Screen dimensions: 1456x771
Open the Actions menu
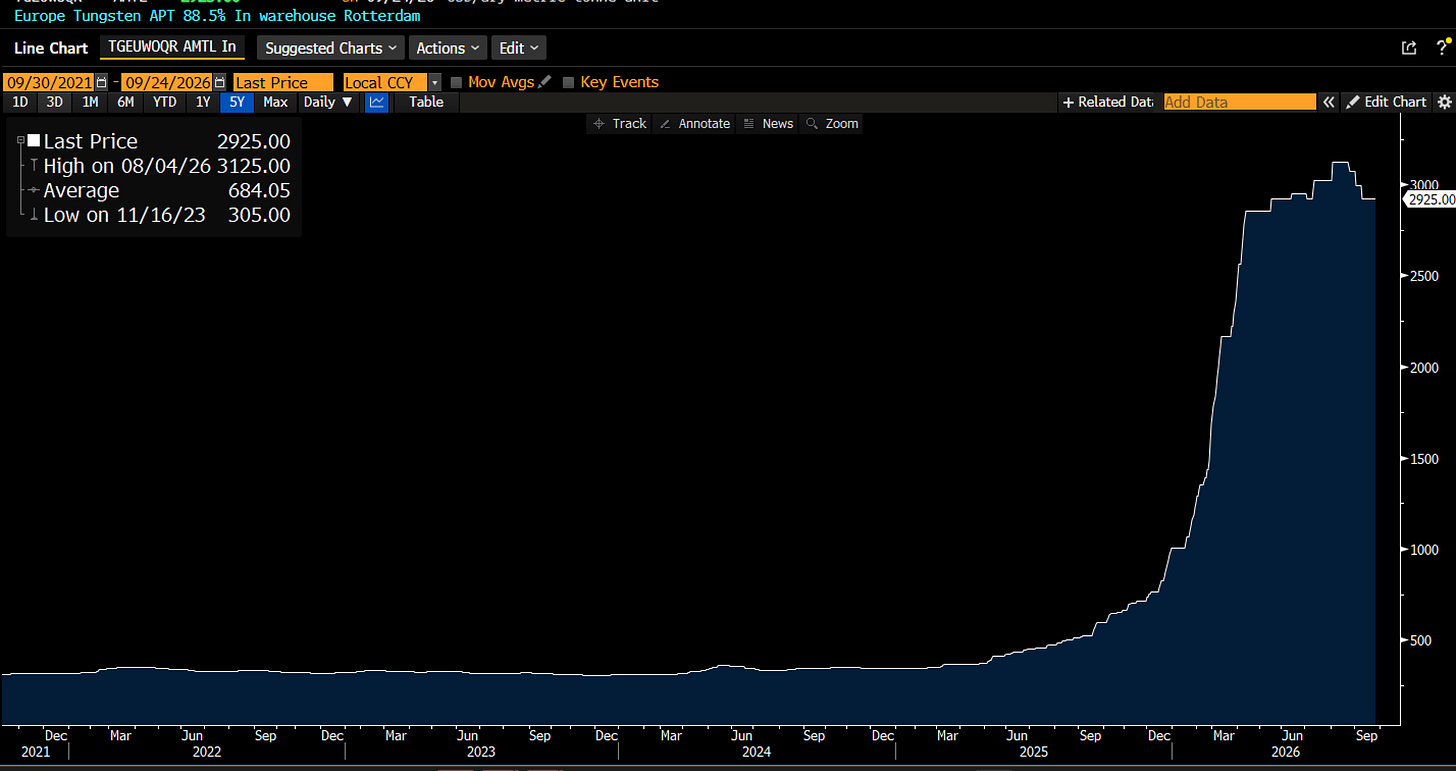click(447, 48)
